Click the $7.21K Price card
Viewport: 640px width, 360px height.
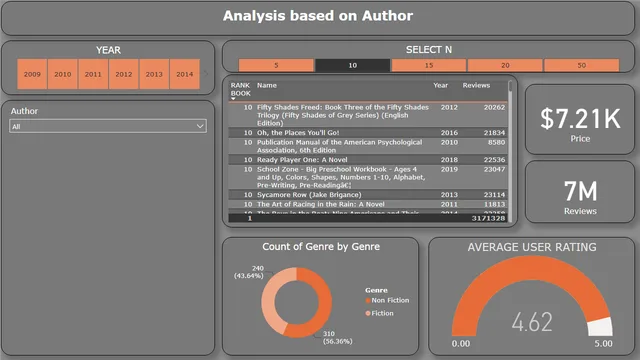point(580,120)
